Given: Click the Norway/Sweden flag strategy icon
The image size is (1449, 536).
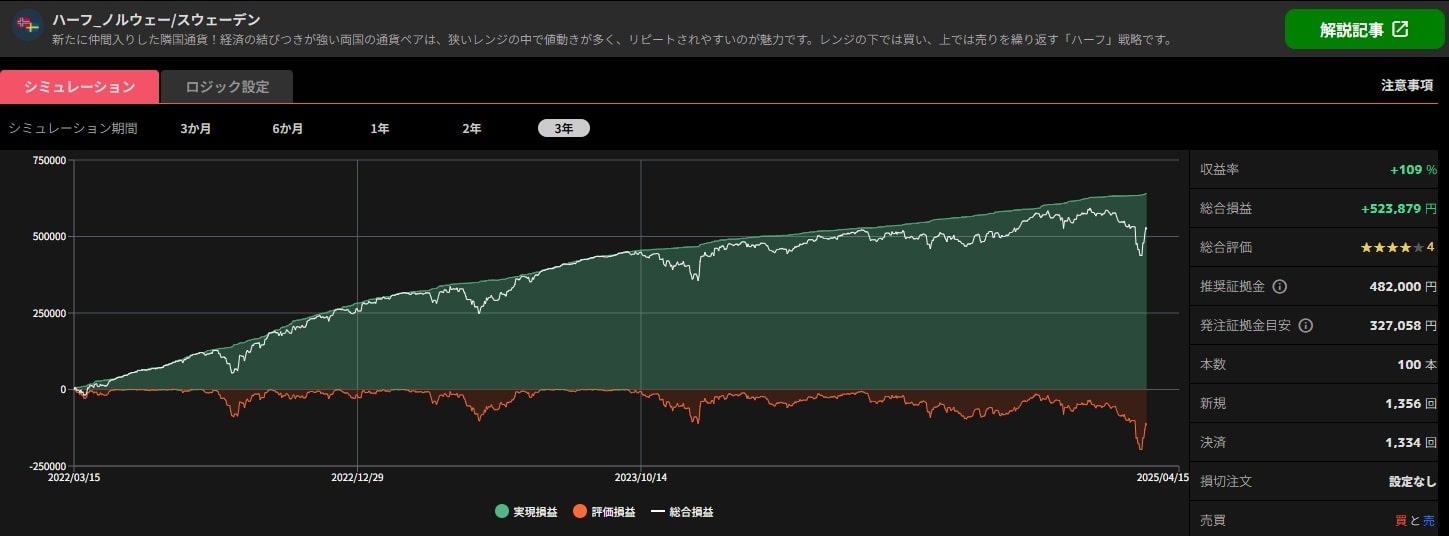Looking at the screenshot, I should pyautogui.click(x=27, y=25).
